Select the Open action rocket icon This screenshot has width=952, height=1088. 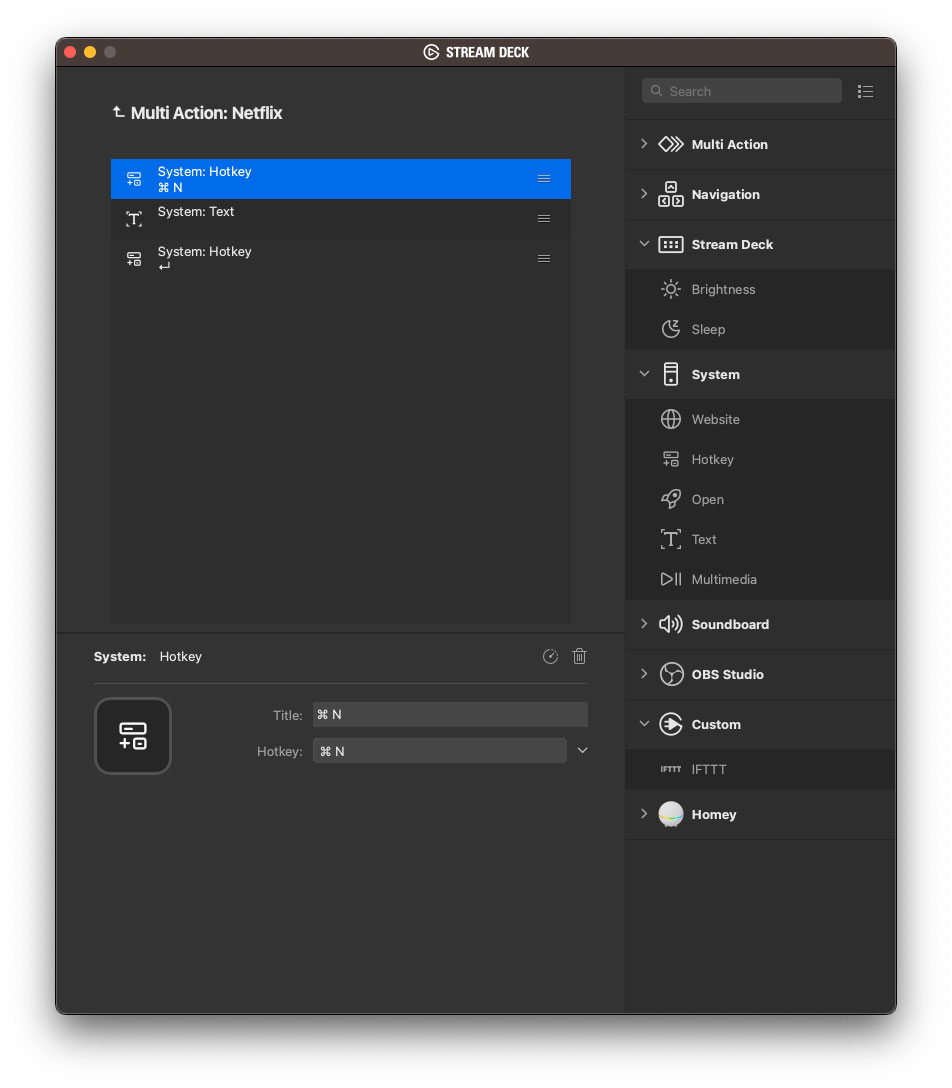(670, 499)
